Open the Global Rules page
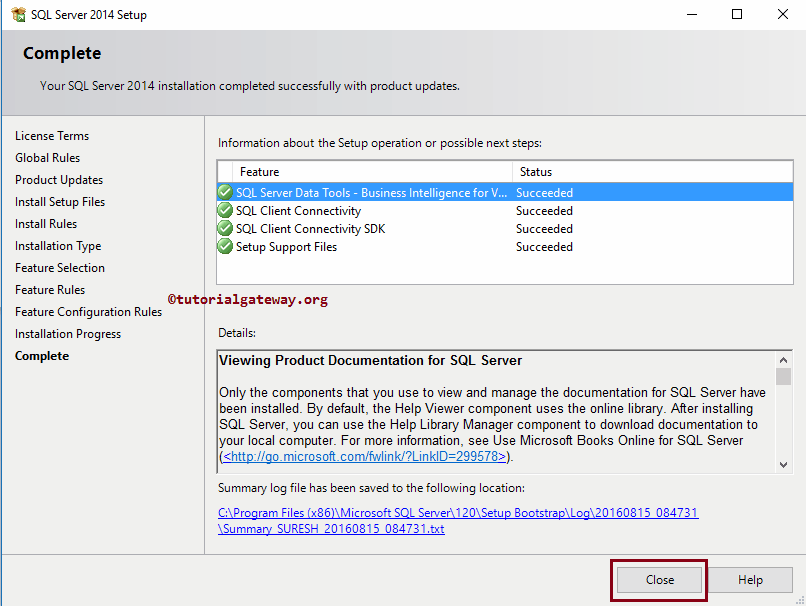The height and width of the screenshot is (606, 806). coord(47,157)
